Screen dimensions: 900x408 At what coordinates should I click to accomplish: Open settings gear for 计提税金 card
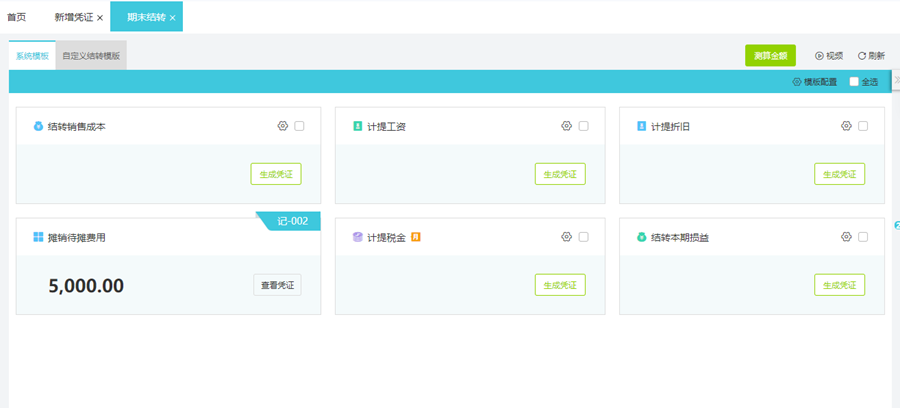(567, 237)
